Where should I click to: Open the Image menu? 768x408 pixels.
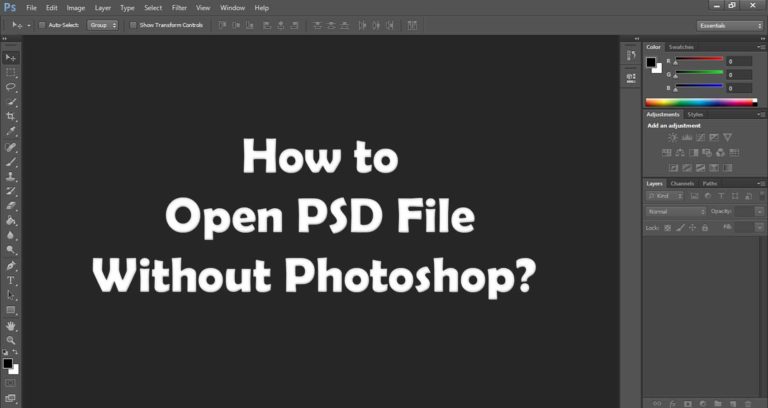pos(75,8)
